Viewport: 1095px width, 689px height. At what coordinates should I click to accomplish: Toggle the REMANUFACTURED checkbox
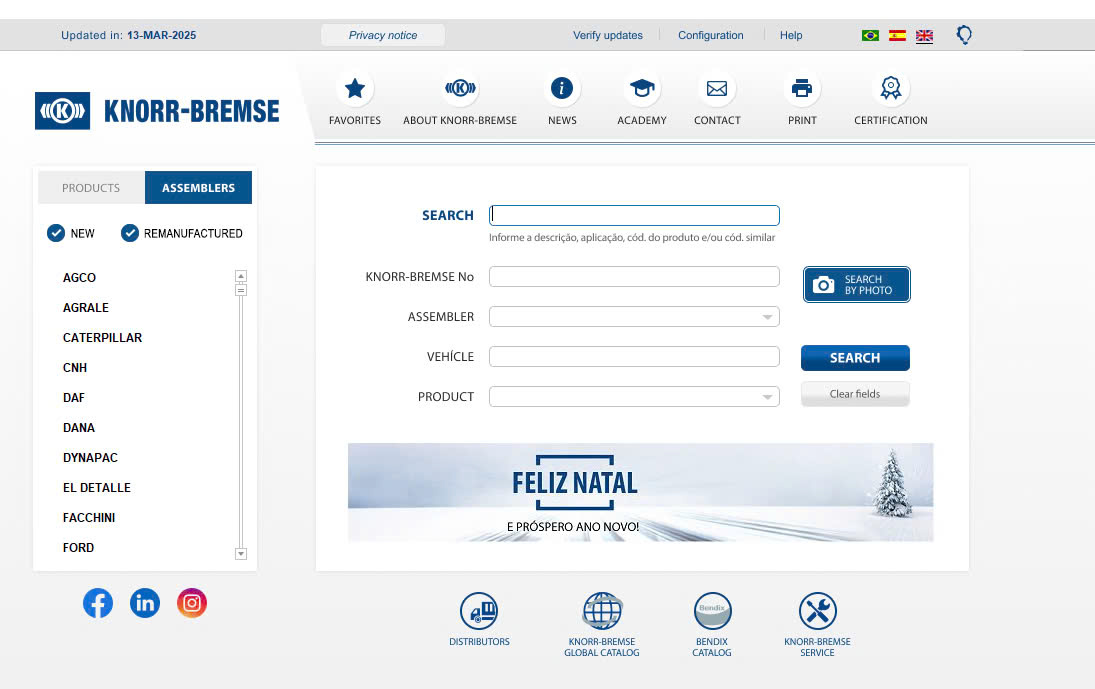[x=130, y=233]
